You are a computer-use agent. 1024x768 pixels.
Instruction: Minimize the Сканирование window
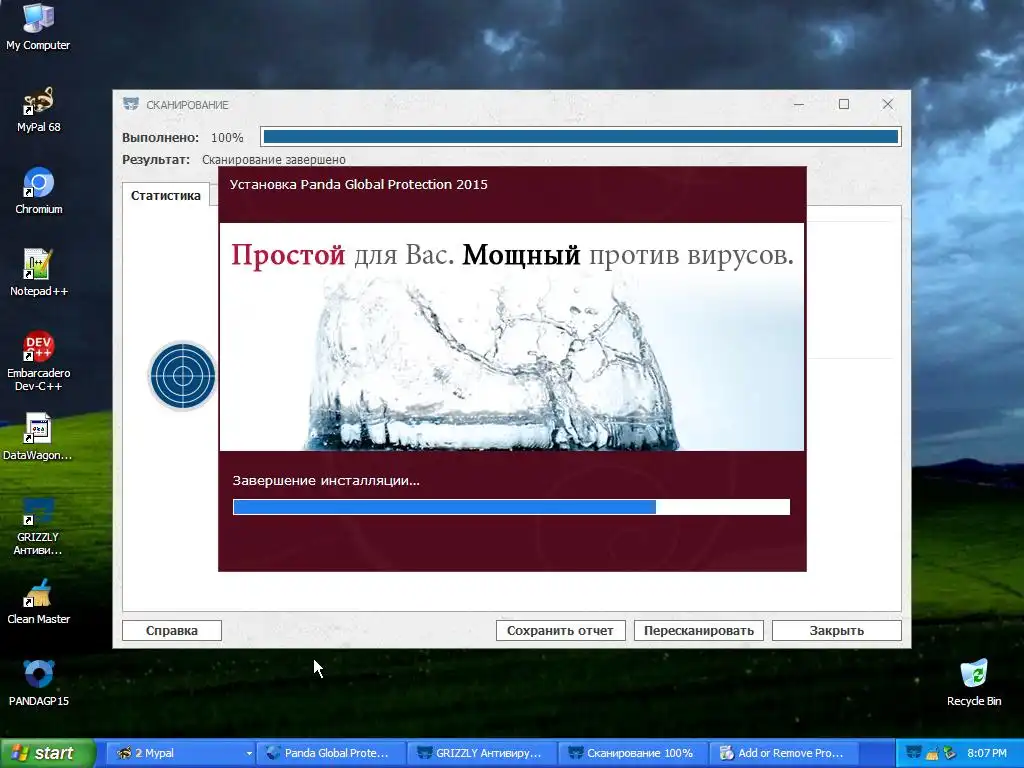(799, 104)
